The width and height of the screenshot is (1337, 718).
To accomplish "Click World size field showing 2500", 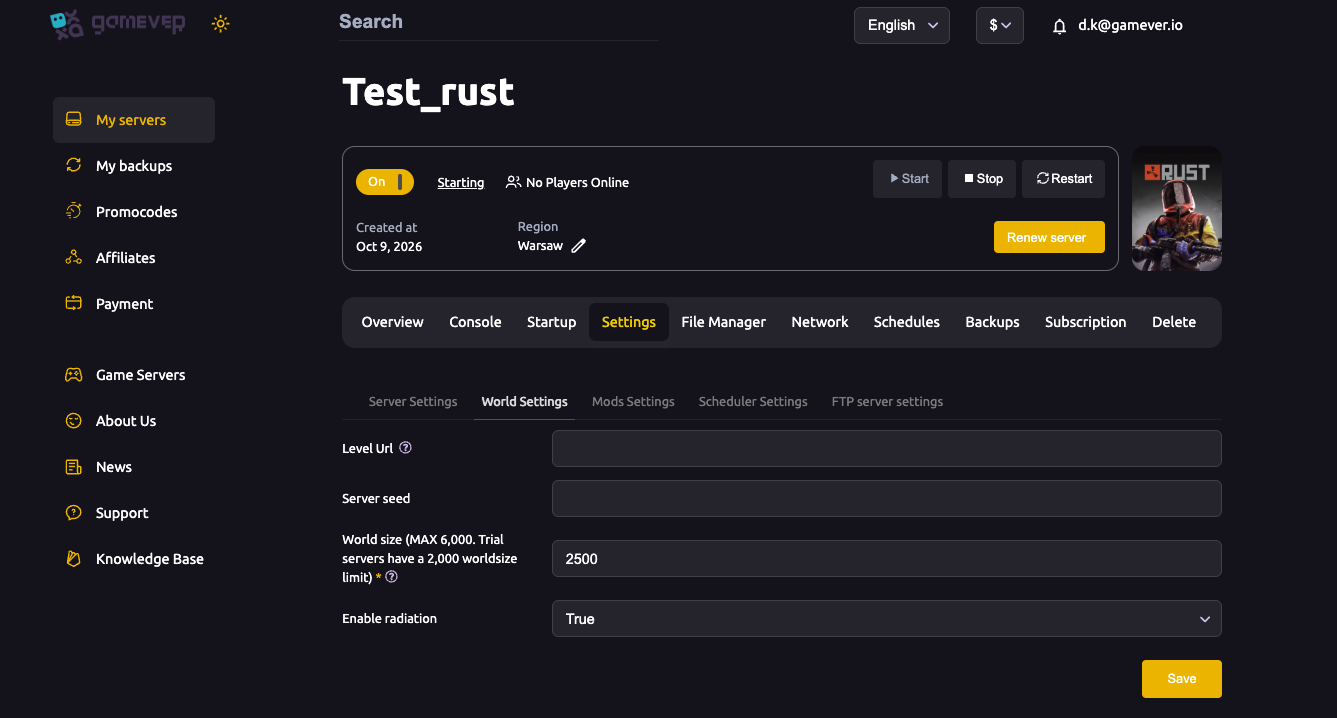I will [x=887, y=559].
